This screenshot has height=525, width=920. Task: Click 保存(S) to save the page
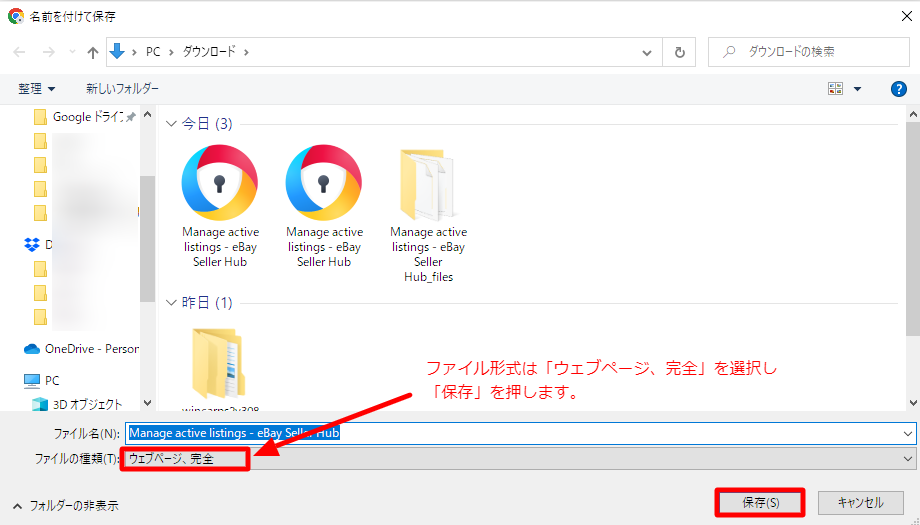[760, 503]
